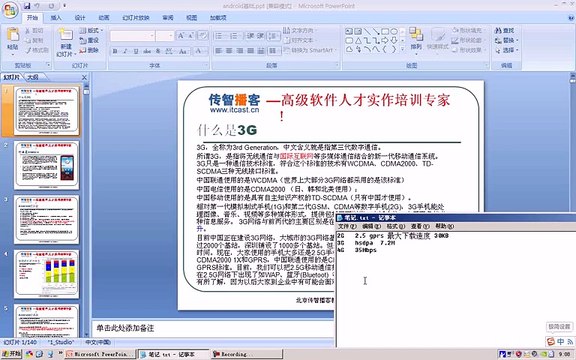Screen dimensions: 576x360
Task: Open the quick access toolbar customize arrow
Action: (64, 6)
